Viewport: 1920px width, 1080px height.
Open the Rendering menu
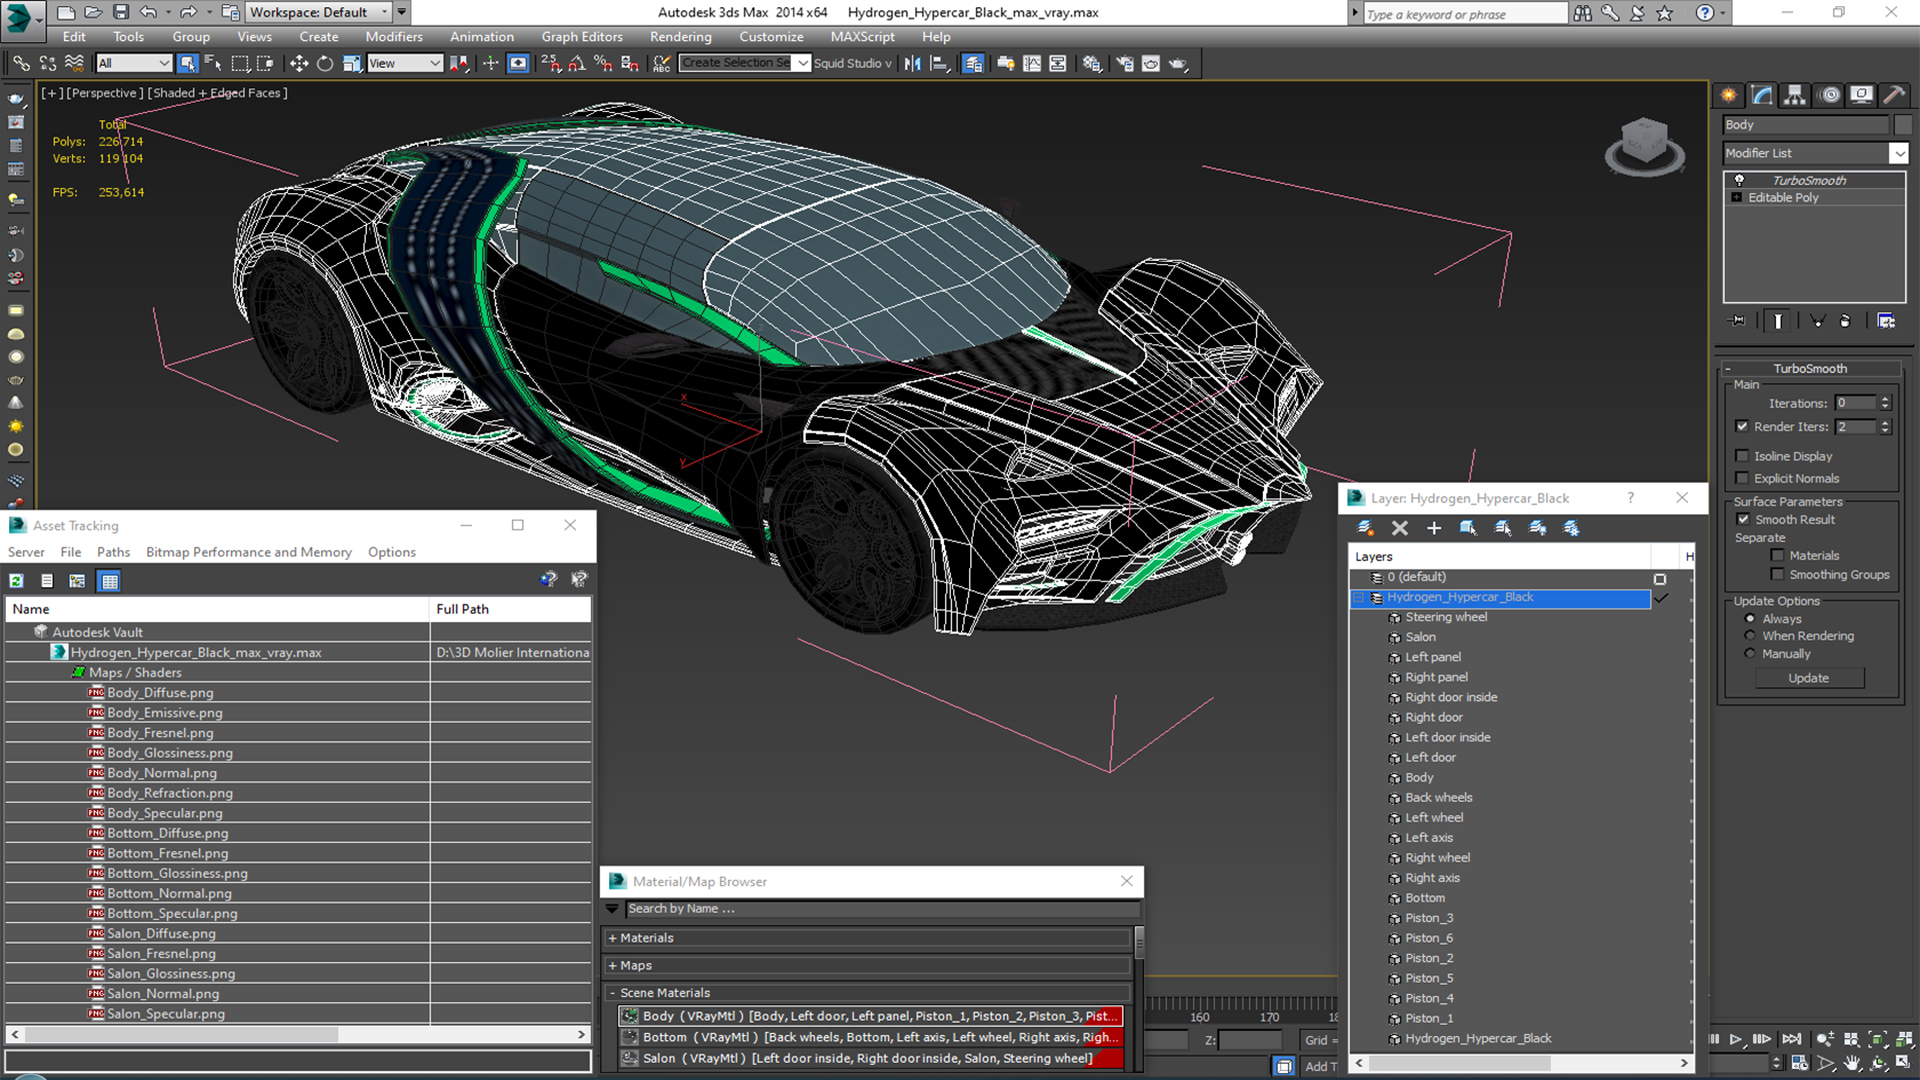[x=680, y=37]
